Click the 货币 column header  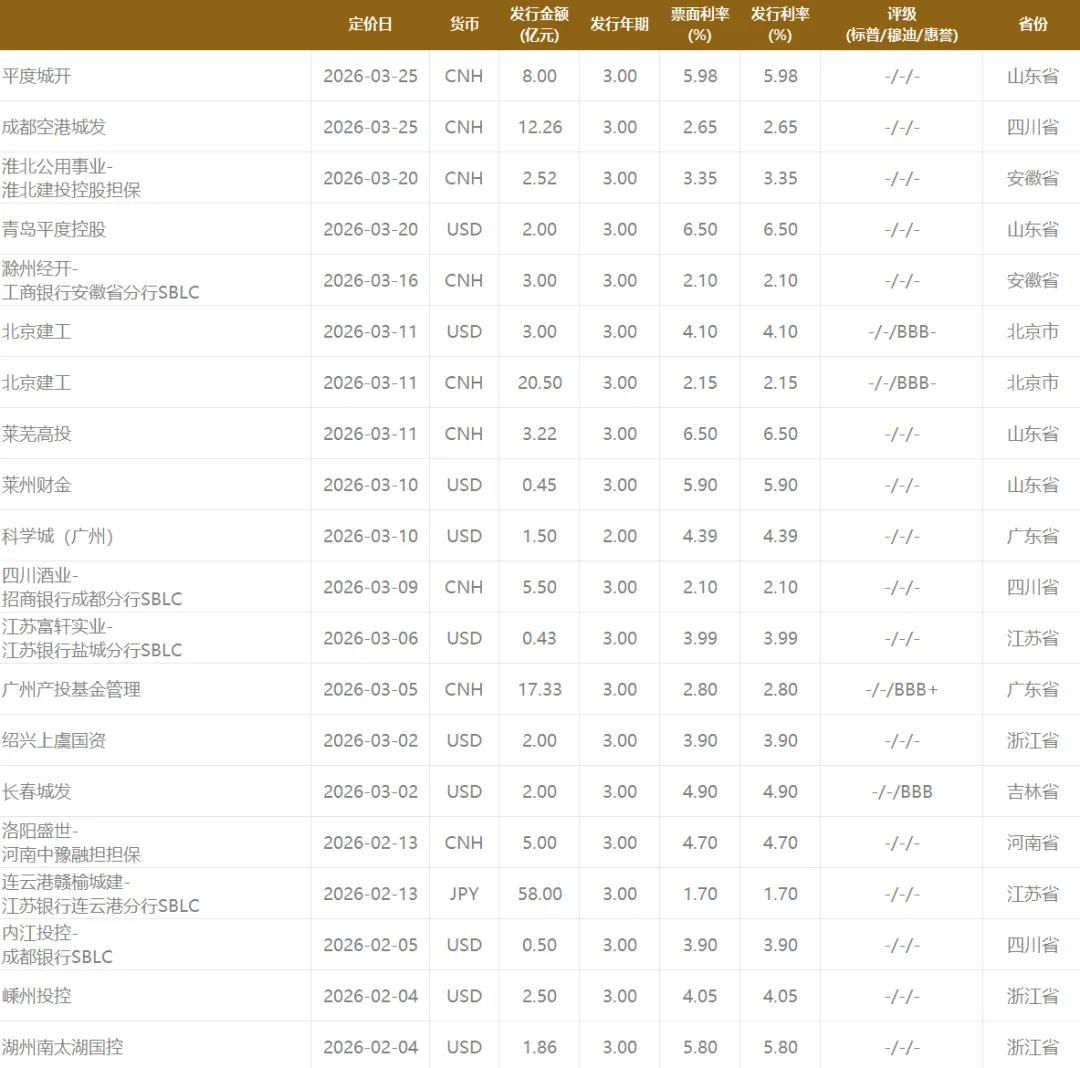click(463, 24)
